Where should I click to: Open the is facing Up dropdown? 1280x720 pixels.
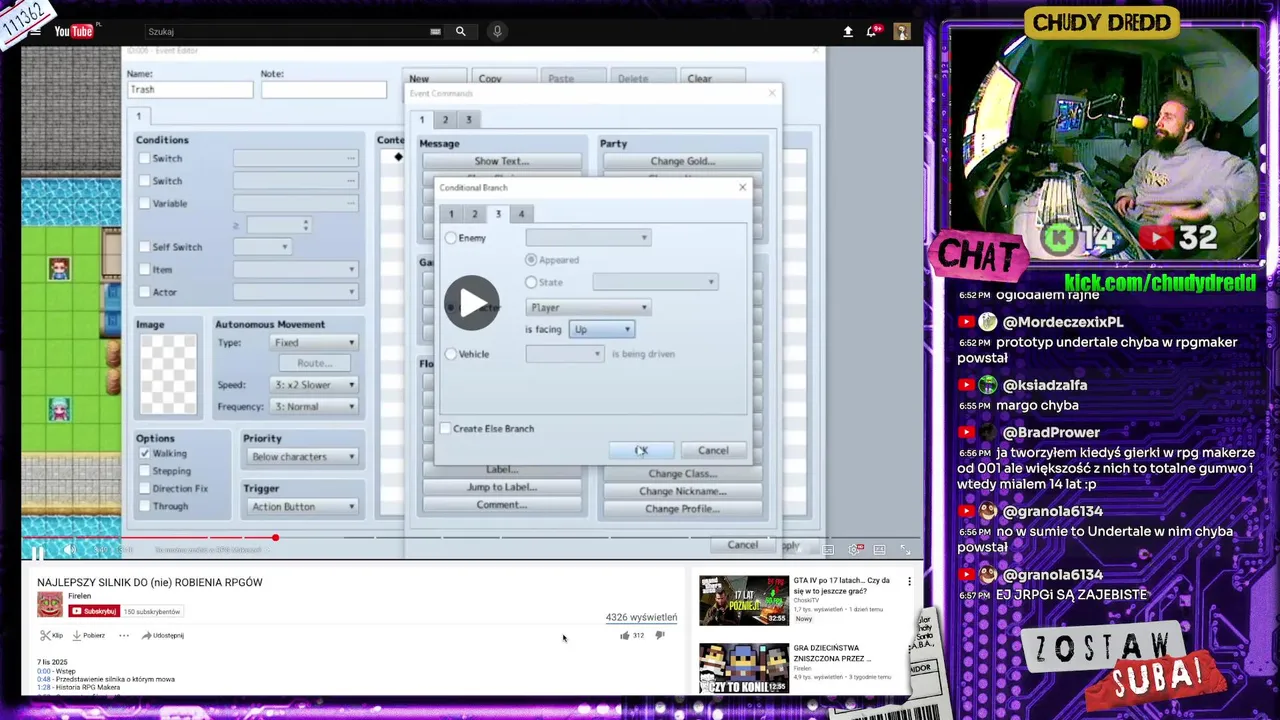[602, 329]
